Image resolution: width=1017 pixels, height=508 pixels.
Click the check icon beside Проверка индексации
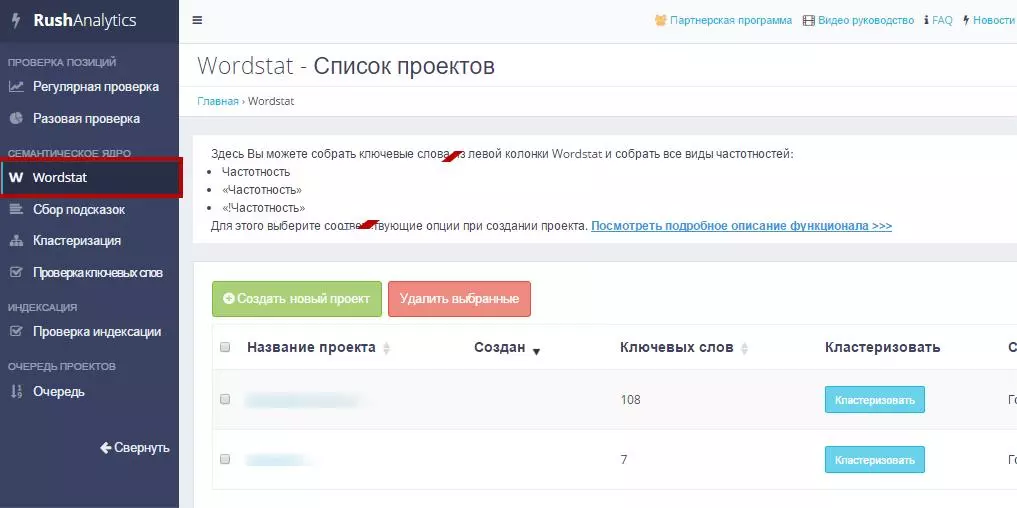(16, 332)
